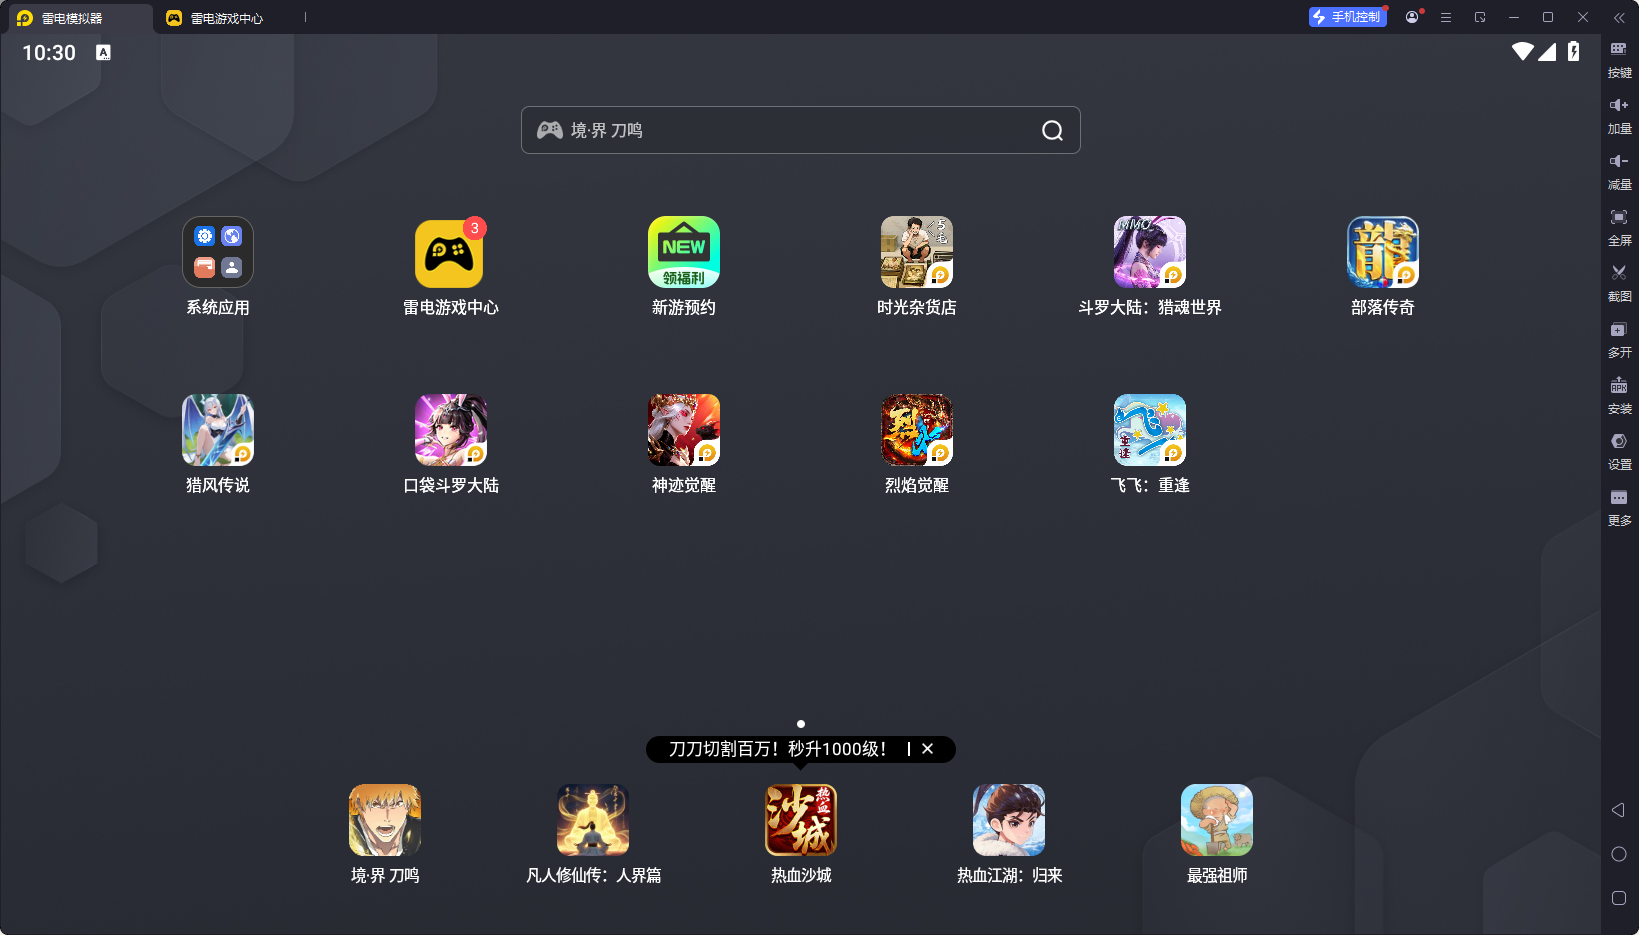
Task: Enter fullscreen with the 全屏 button
Action: (1619, 228)
